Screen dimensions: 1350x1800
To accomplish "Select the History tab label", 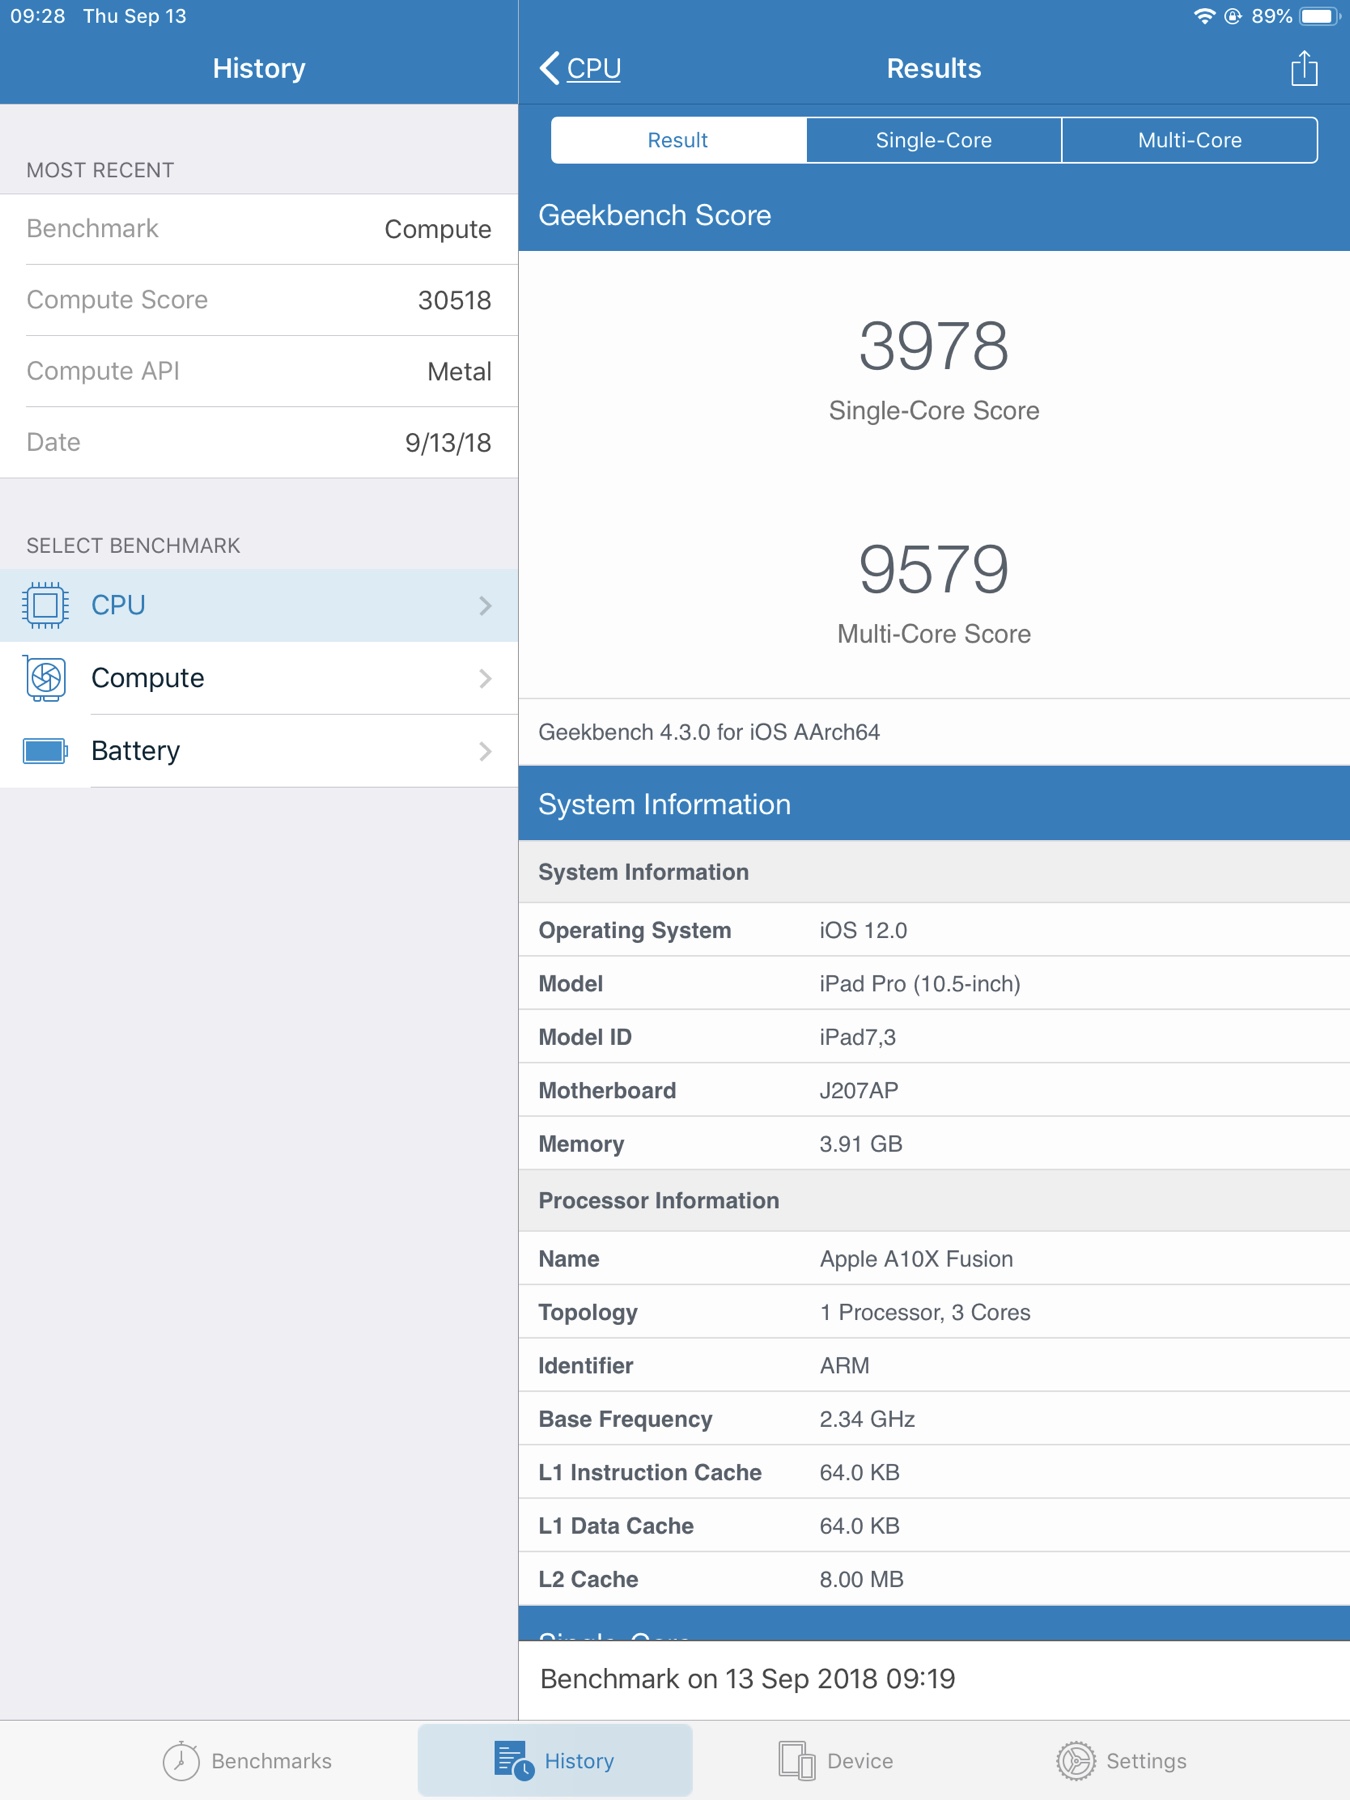I will [579, 1761].
